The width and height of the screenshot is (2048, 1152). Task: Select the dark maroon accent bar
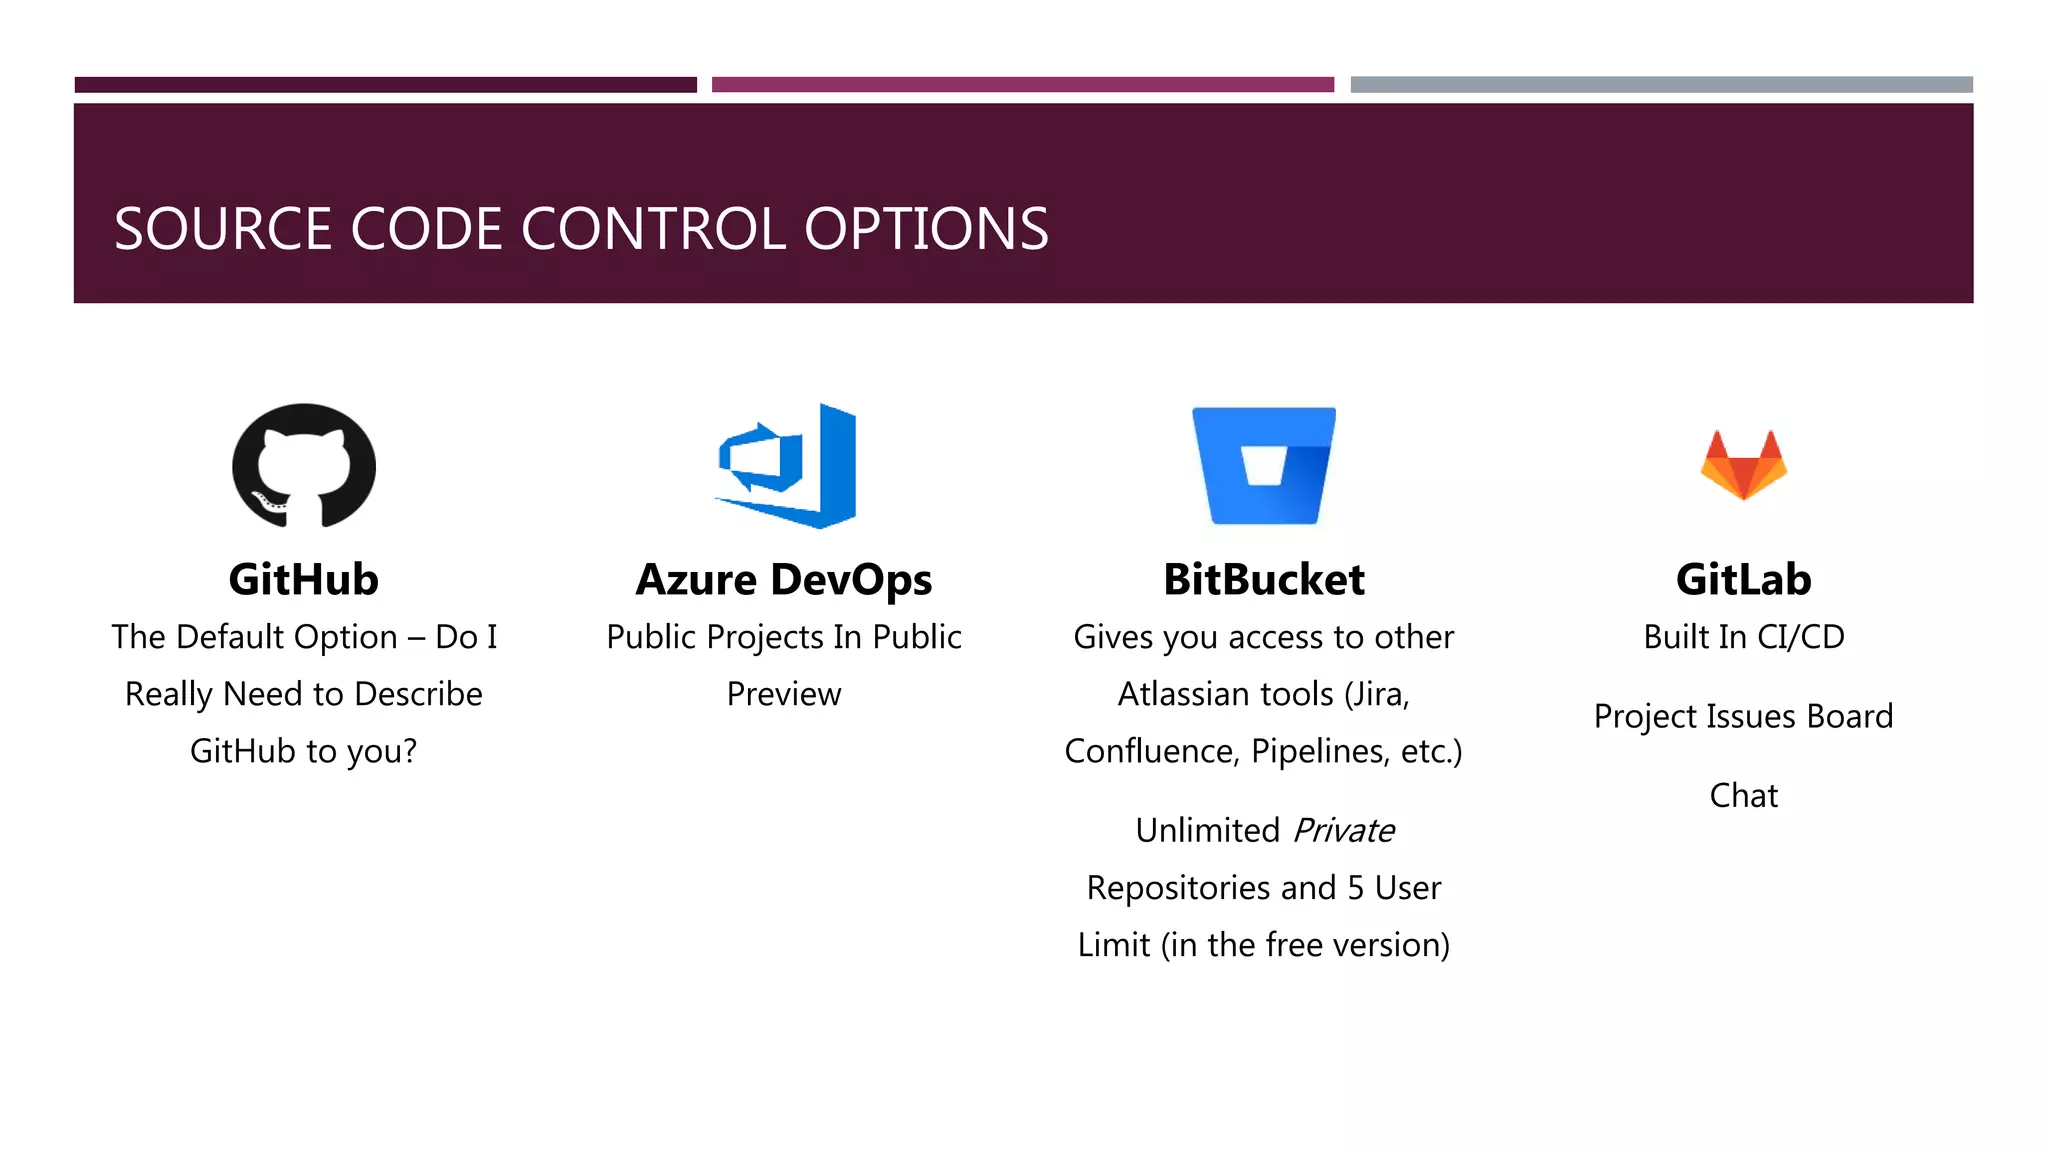pos(386,85)
